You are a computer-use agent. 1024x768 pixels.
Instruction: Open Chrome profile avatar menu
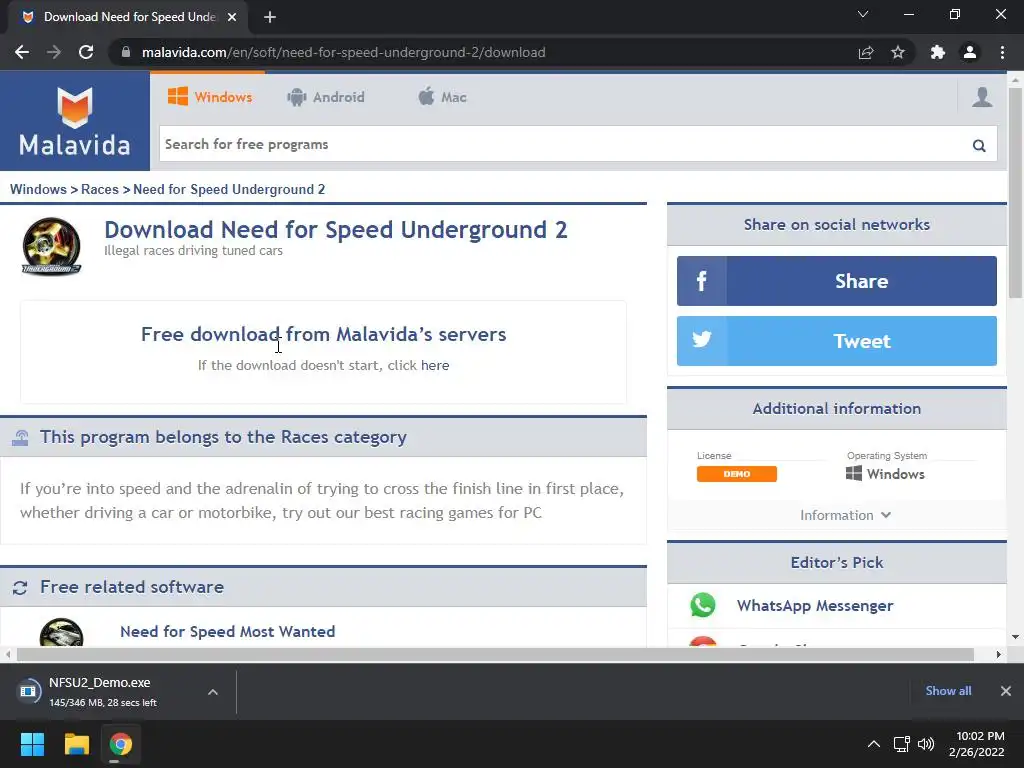970,52
